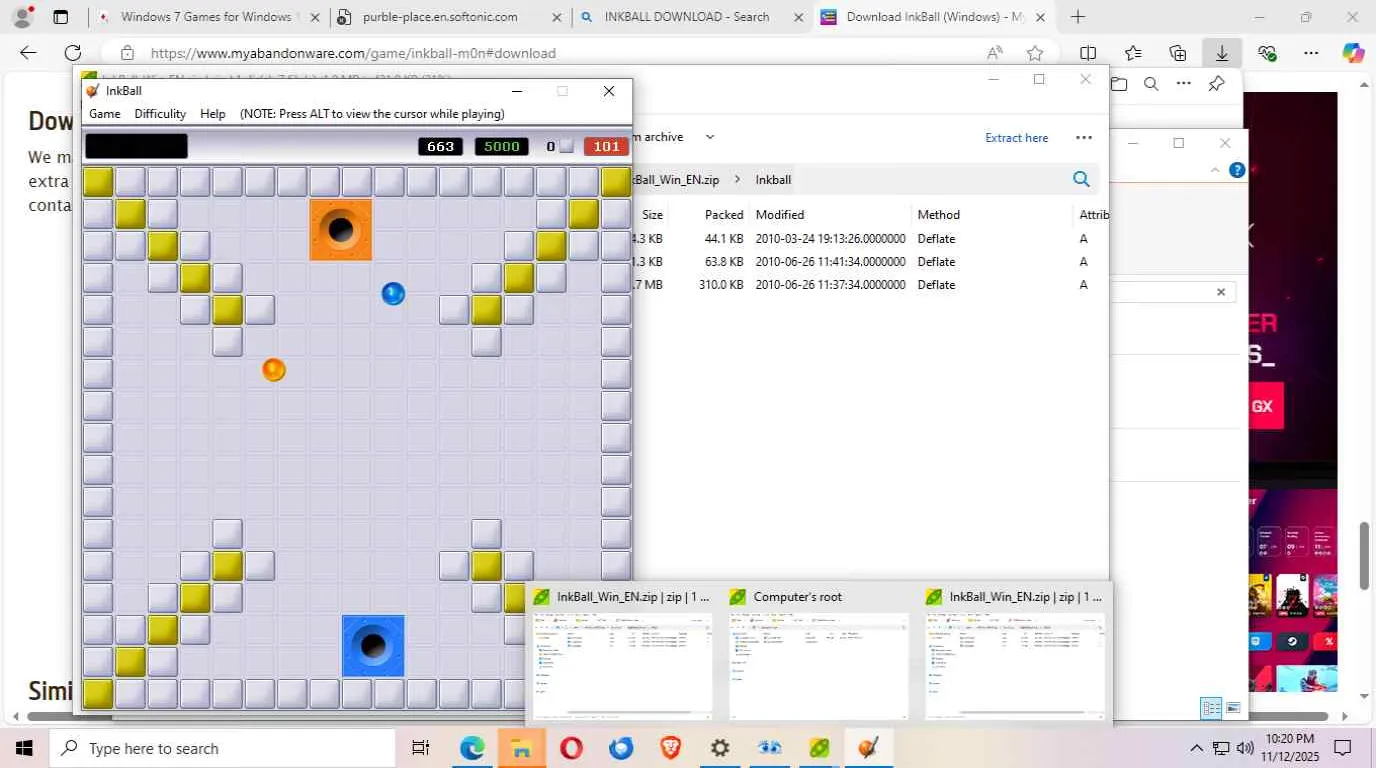Click the orange ball on the InkBall board

(273, 370)
